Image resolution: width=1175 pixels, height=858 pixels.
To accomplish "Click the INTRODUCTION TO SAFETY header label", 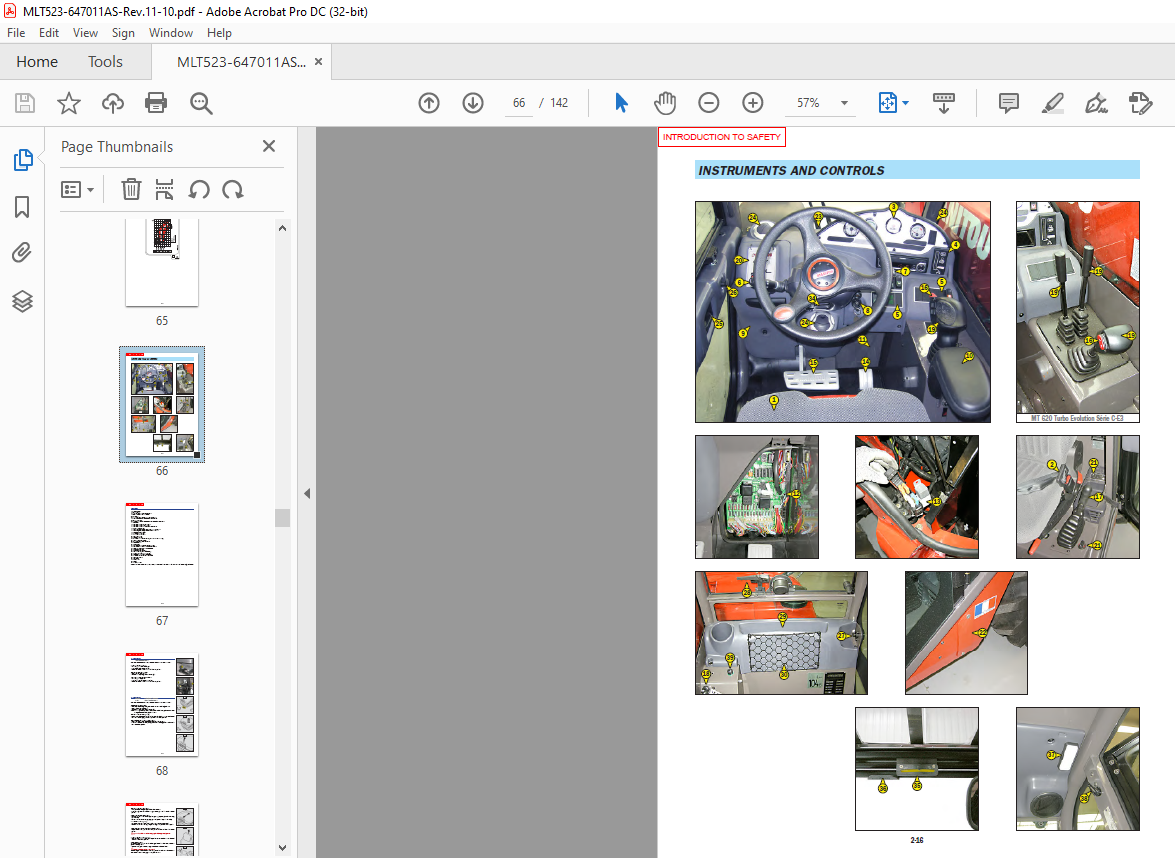I will coord(722,137).
